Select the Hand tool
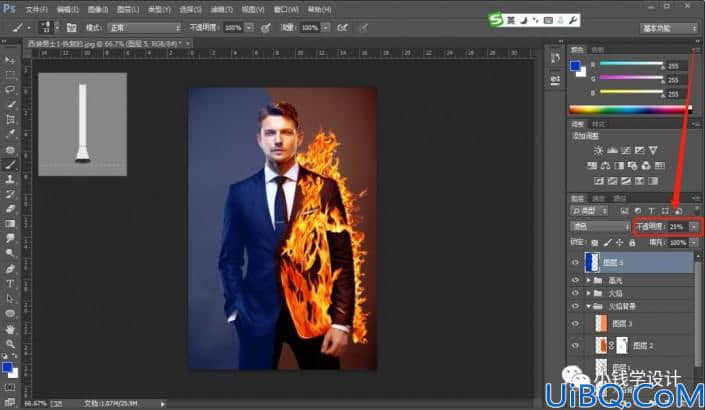Screen dimensions: 705x410 pos(10,329)
